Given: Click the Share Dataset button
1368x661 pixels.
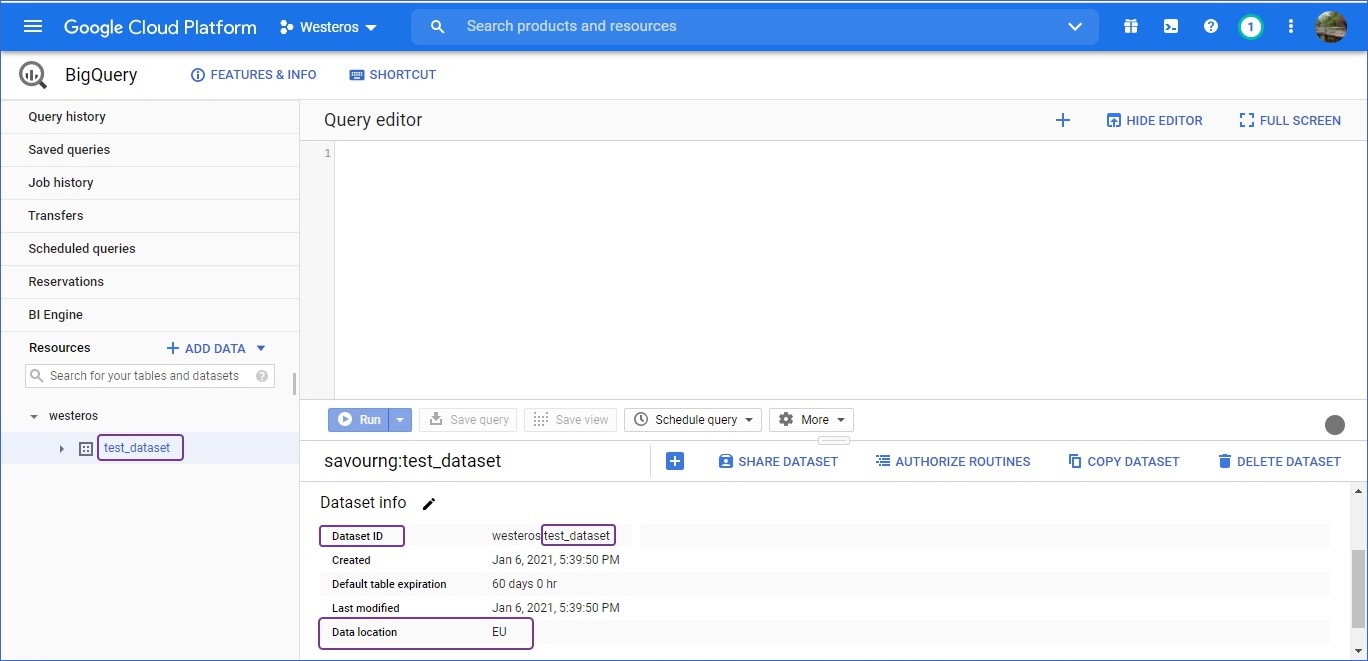Looking at the screenshot, I should [778, 461].
